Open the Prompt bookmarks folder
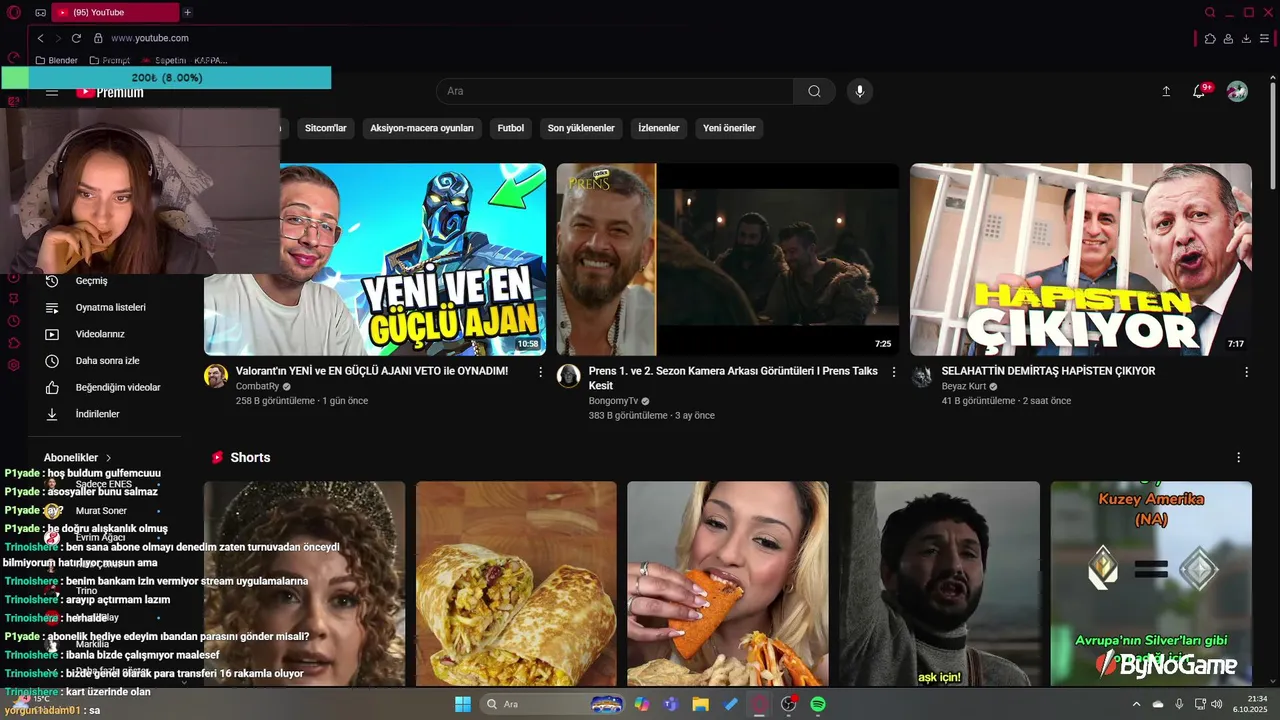 pos(110,60)
